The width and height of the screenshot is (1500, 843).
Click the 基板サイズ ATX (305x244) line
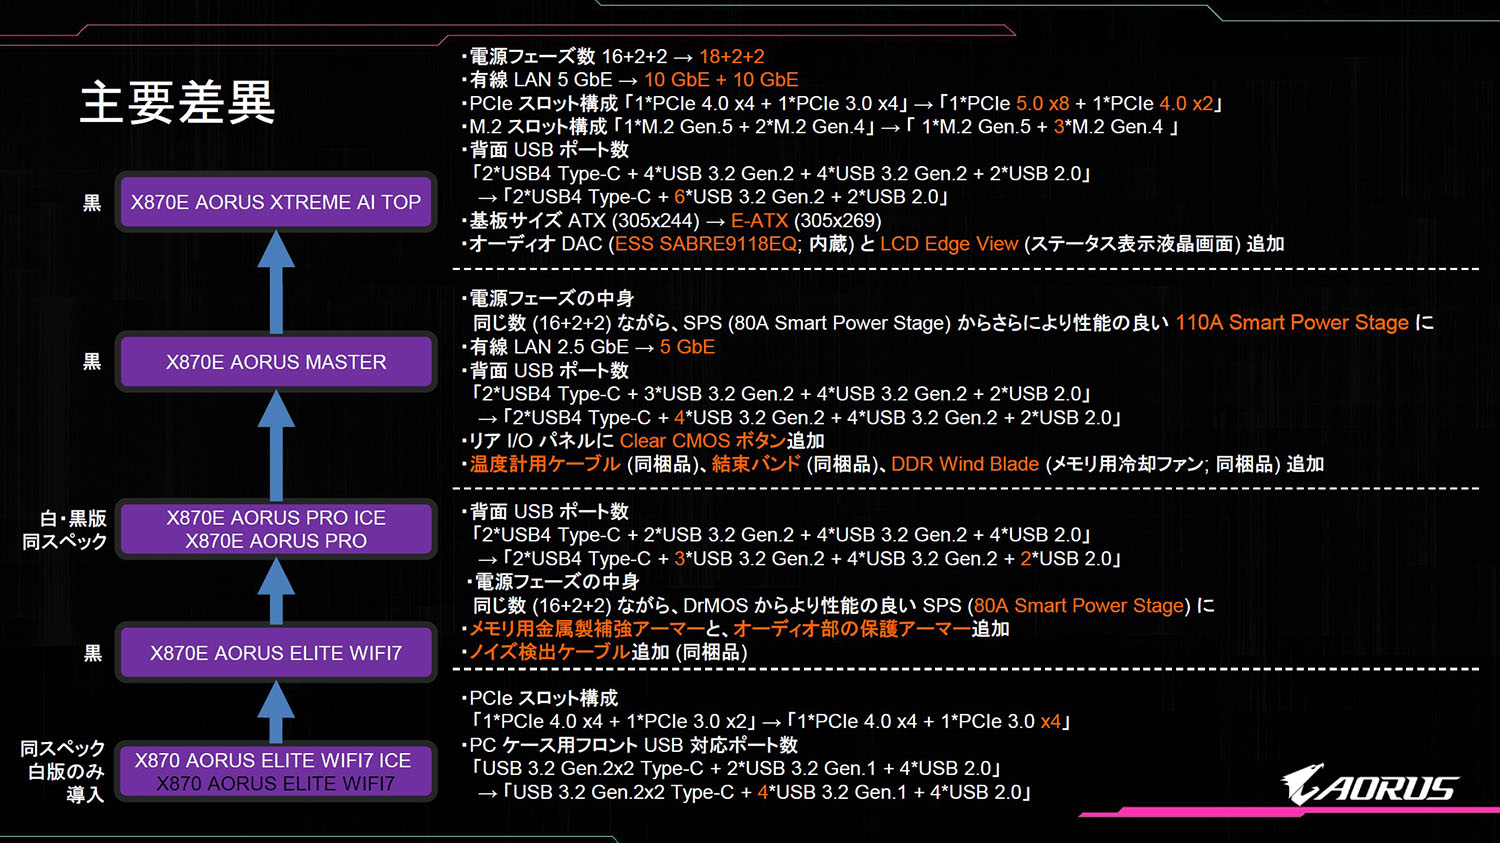tap(671, 221)
